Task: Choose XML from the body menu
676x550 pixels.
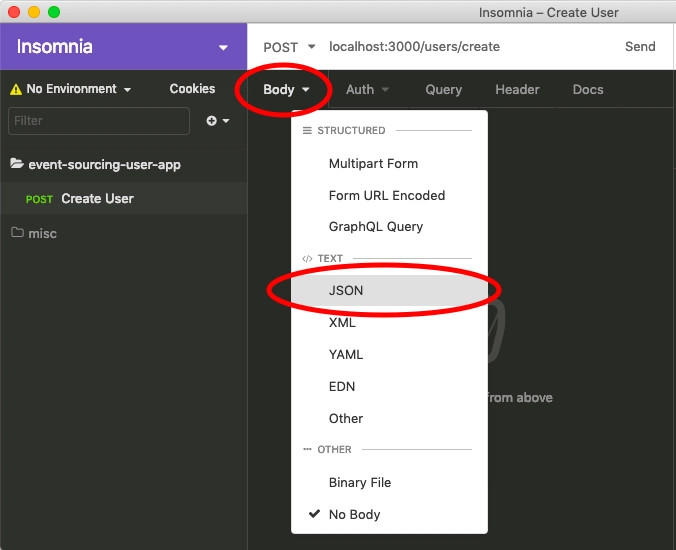Action: pos(389,322)
